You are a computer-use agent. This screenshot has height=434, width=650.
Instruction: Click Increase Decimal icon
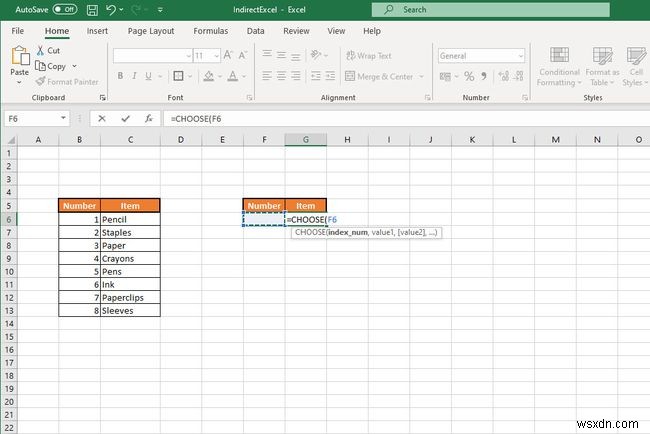pyautogui.click(x=504, y=76)
